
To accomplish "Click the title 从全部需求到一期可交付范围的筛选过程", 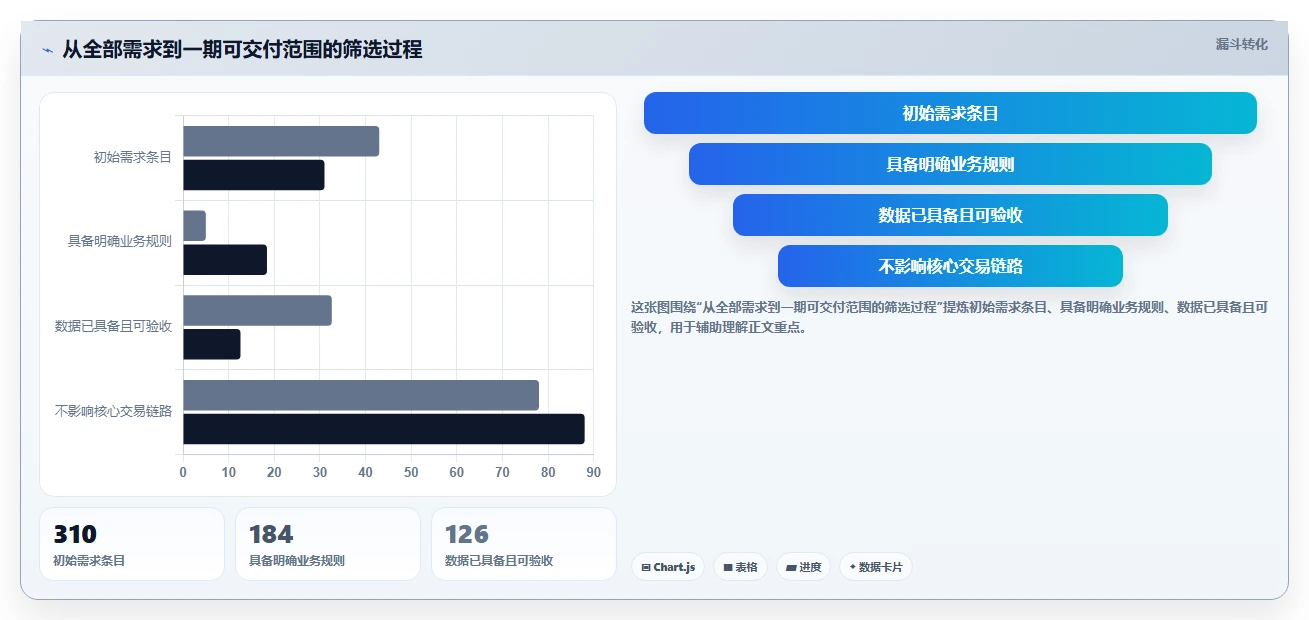I will point(242,49).
